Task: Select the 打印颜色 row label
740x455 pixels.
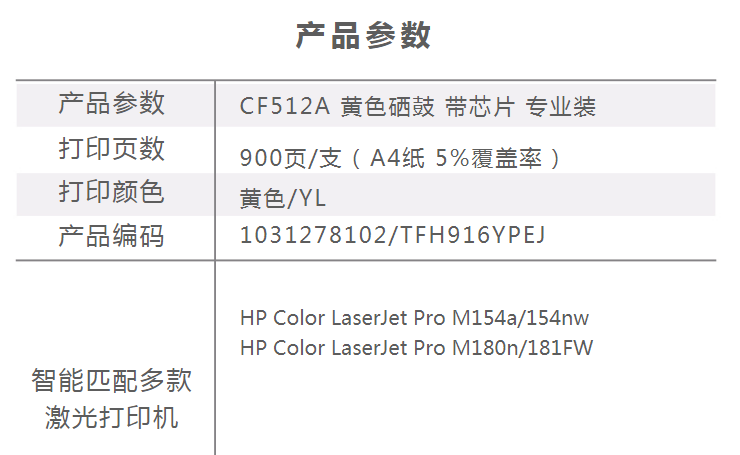Action: click(x=111, y=192)
